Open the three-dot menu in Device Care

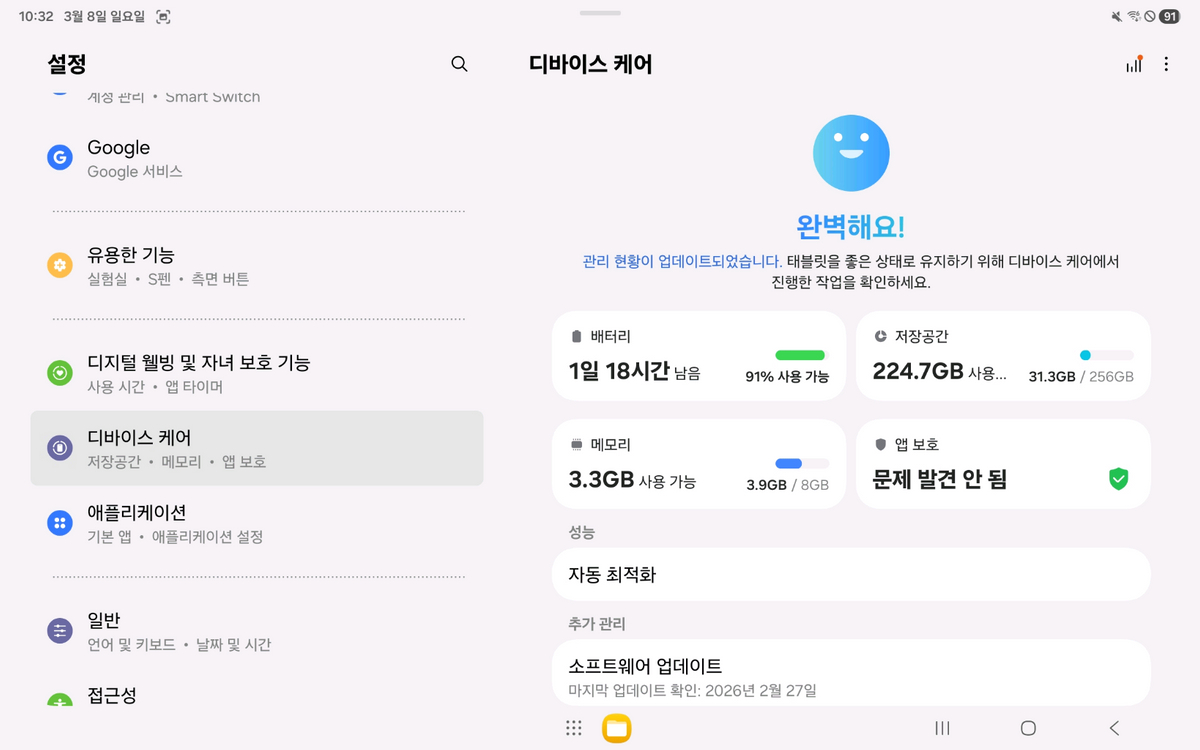pyautogui.click(x=1166, y=63)
